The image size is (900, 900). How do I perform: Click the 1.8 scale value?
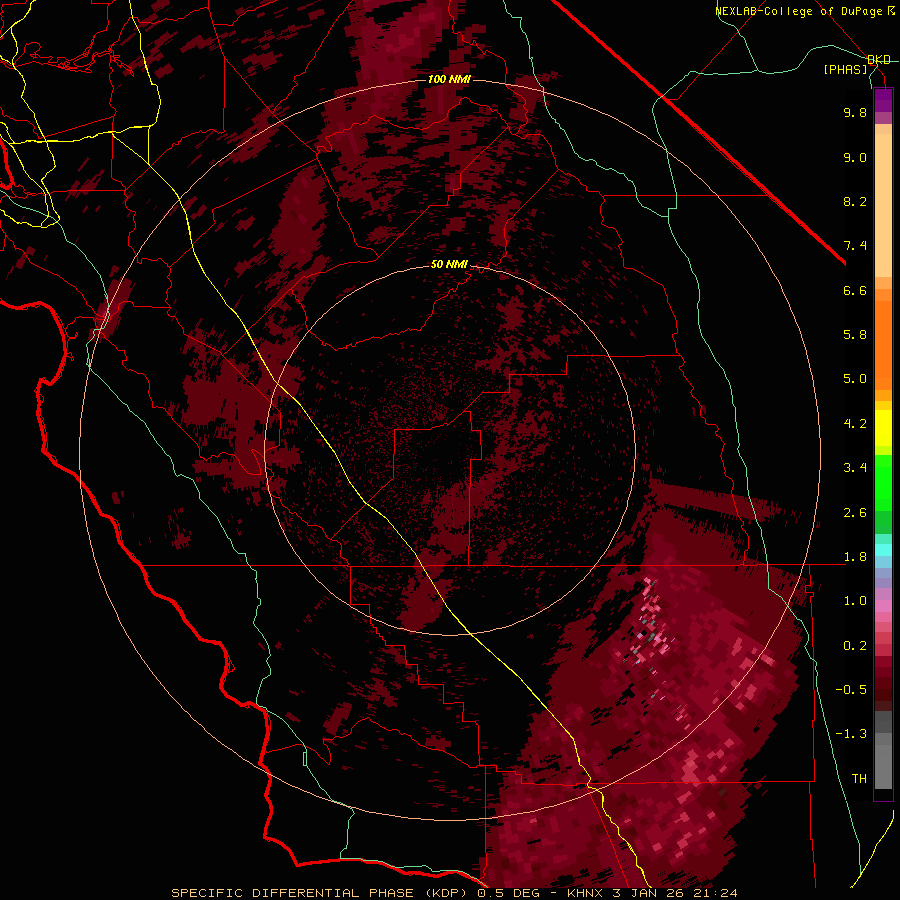point(855,557)
